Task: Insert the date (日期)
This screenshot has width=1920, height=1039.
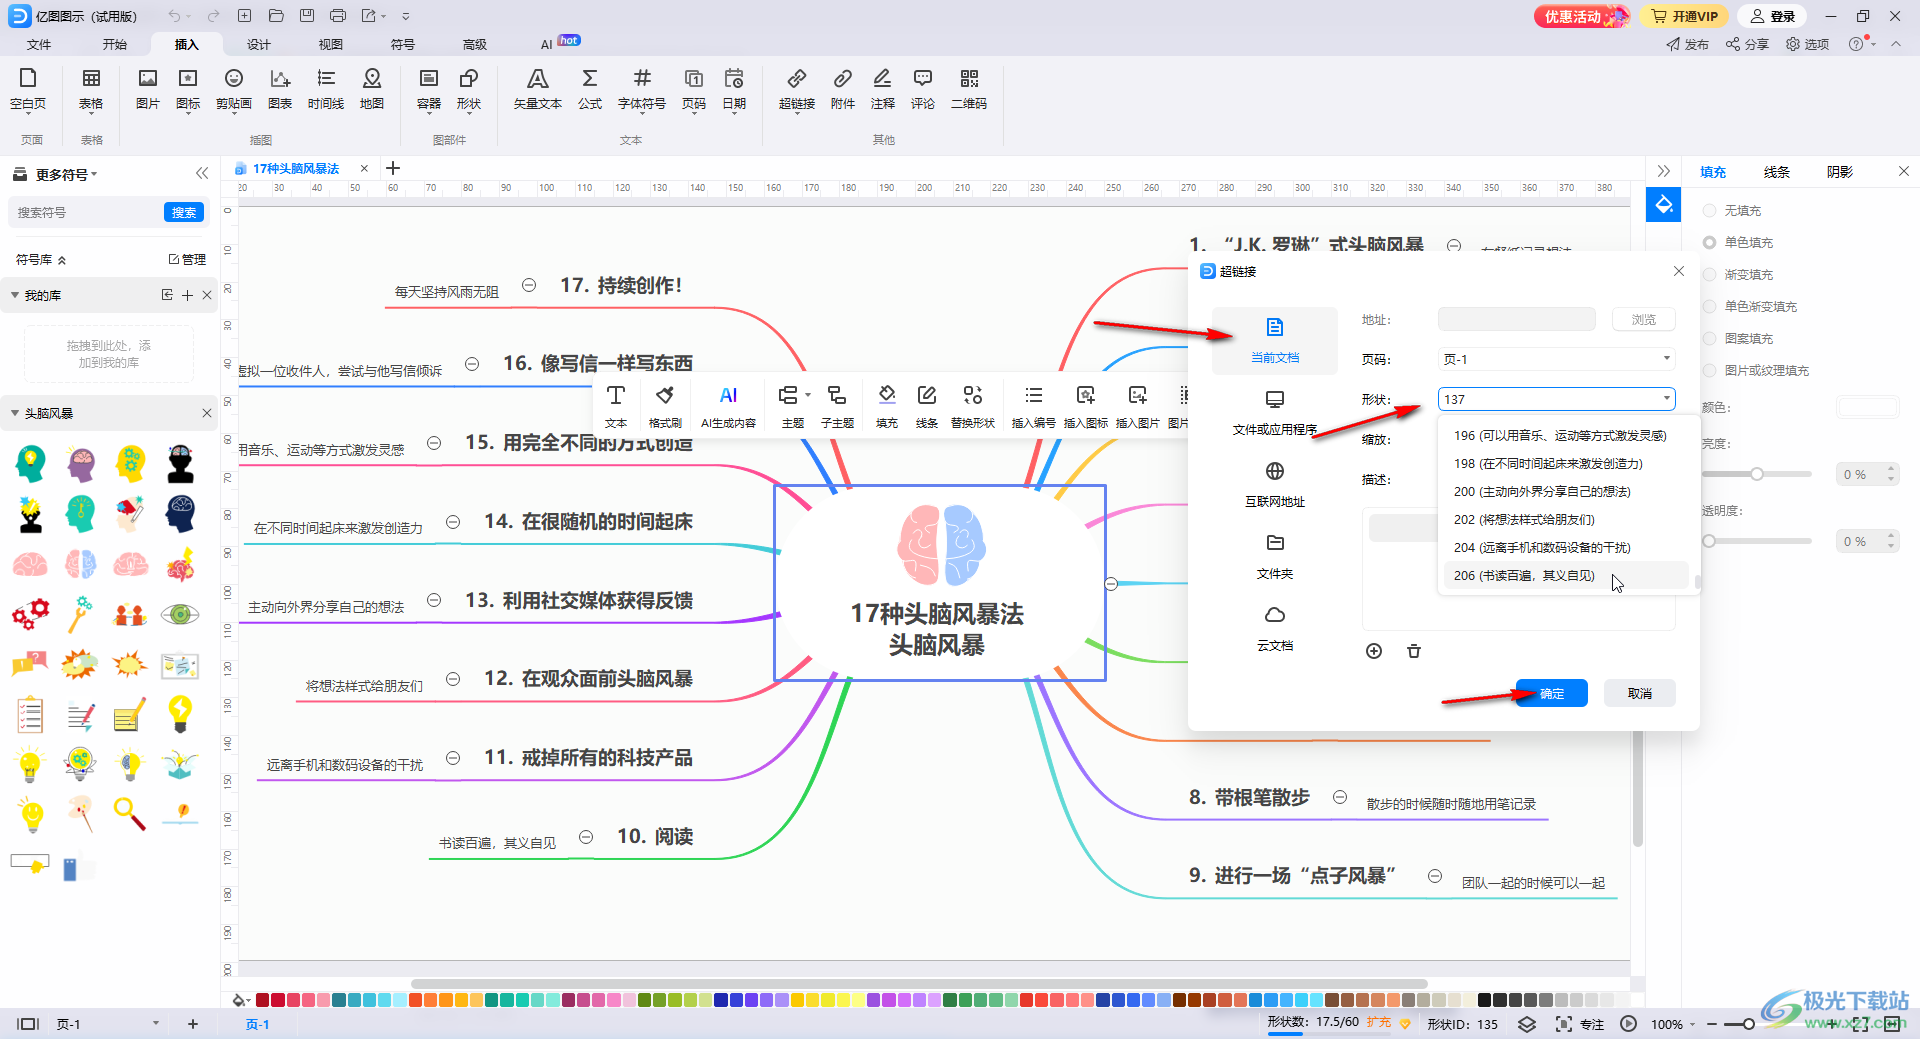Action: pyautogui.click(x=734, y=89)
